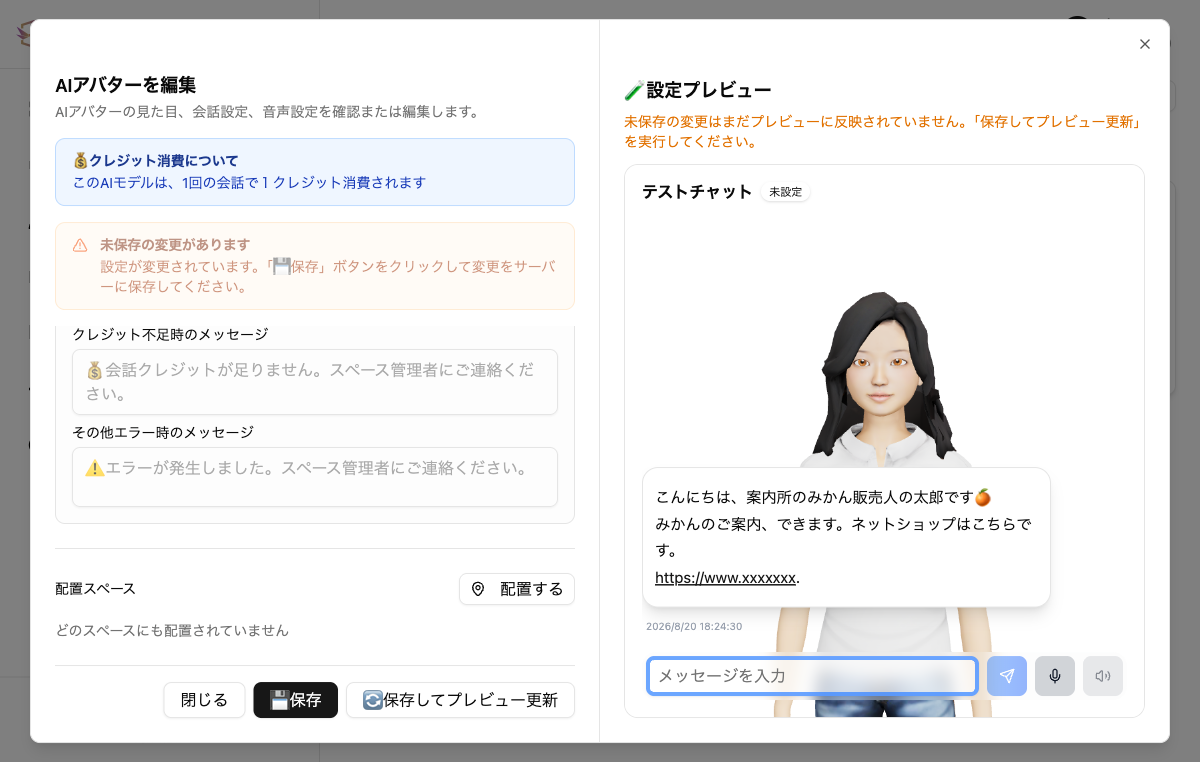The width and height of the screenshot is (1200, 762).
Task: Start voice input with microphone icon
Action: pos(1055,676)
